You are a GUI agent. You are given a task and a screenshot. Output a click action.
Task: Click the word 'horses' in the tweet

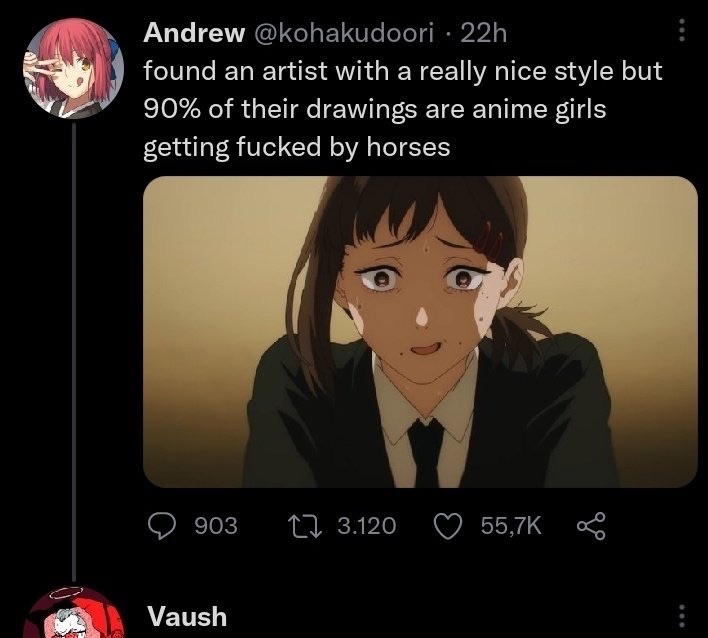(x=408, y=147)
